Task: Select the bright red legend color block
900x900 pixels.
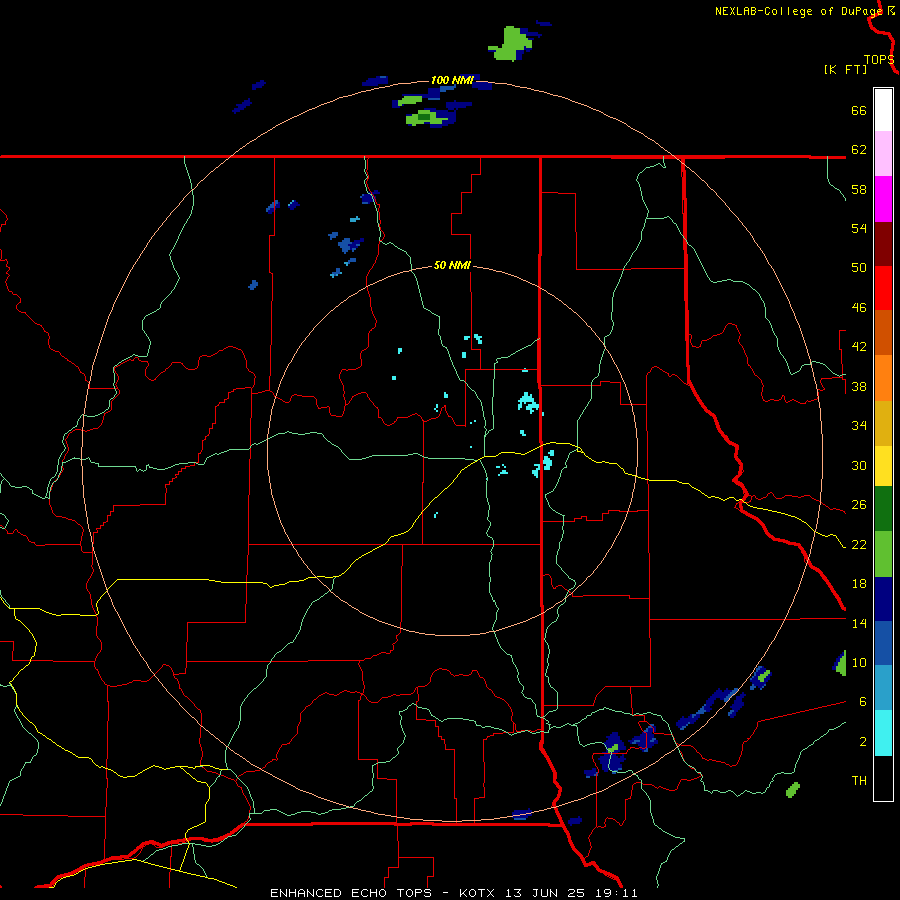Action: coord(883,288)
